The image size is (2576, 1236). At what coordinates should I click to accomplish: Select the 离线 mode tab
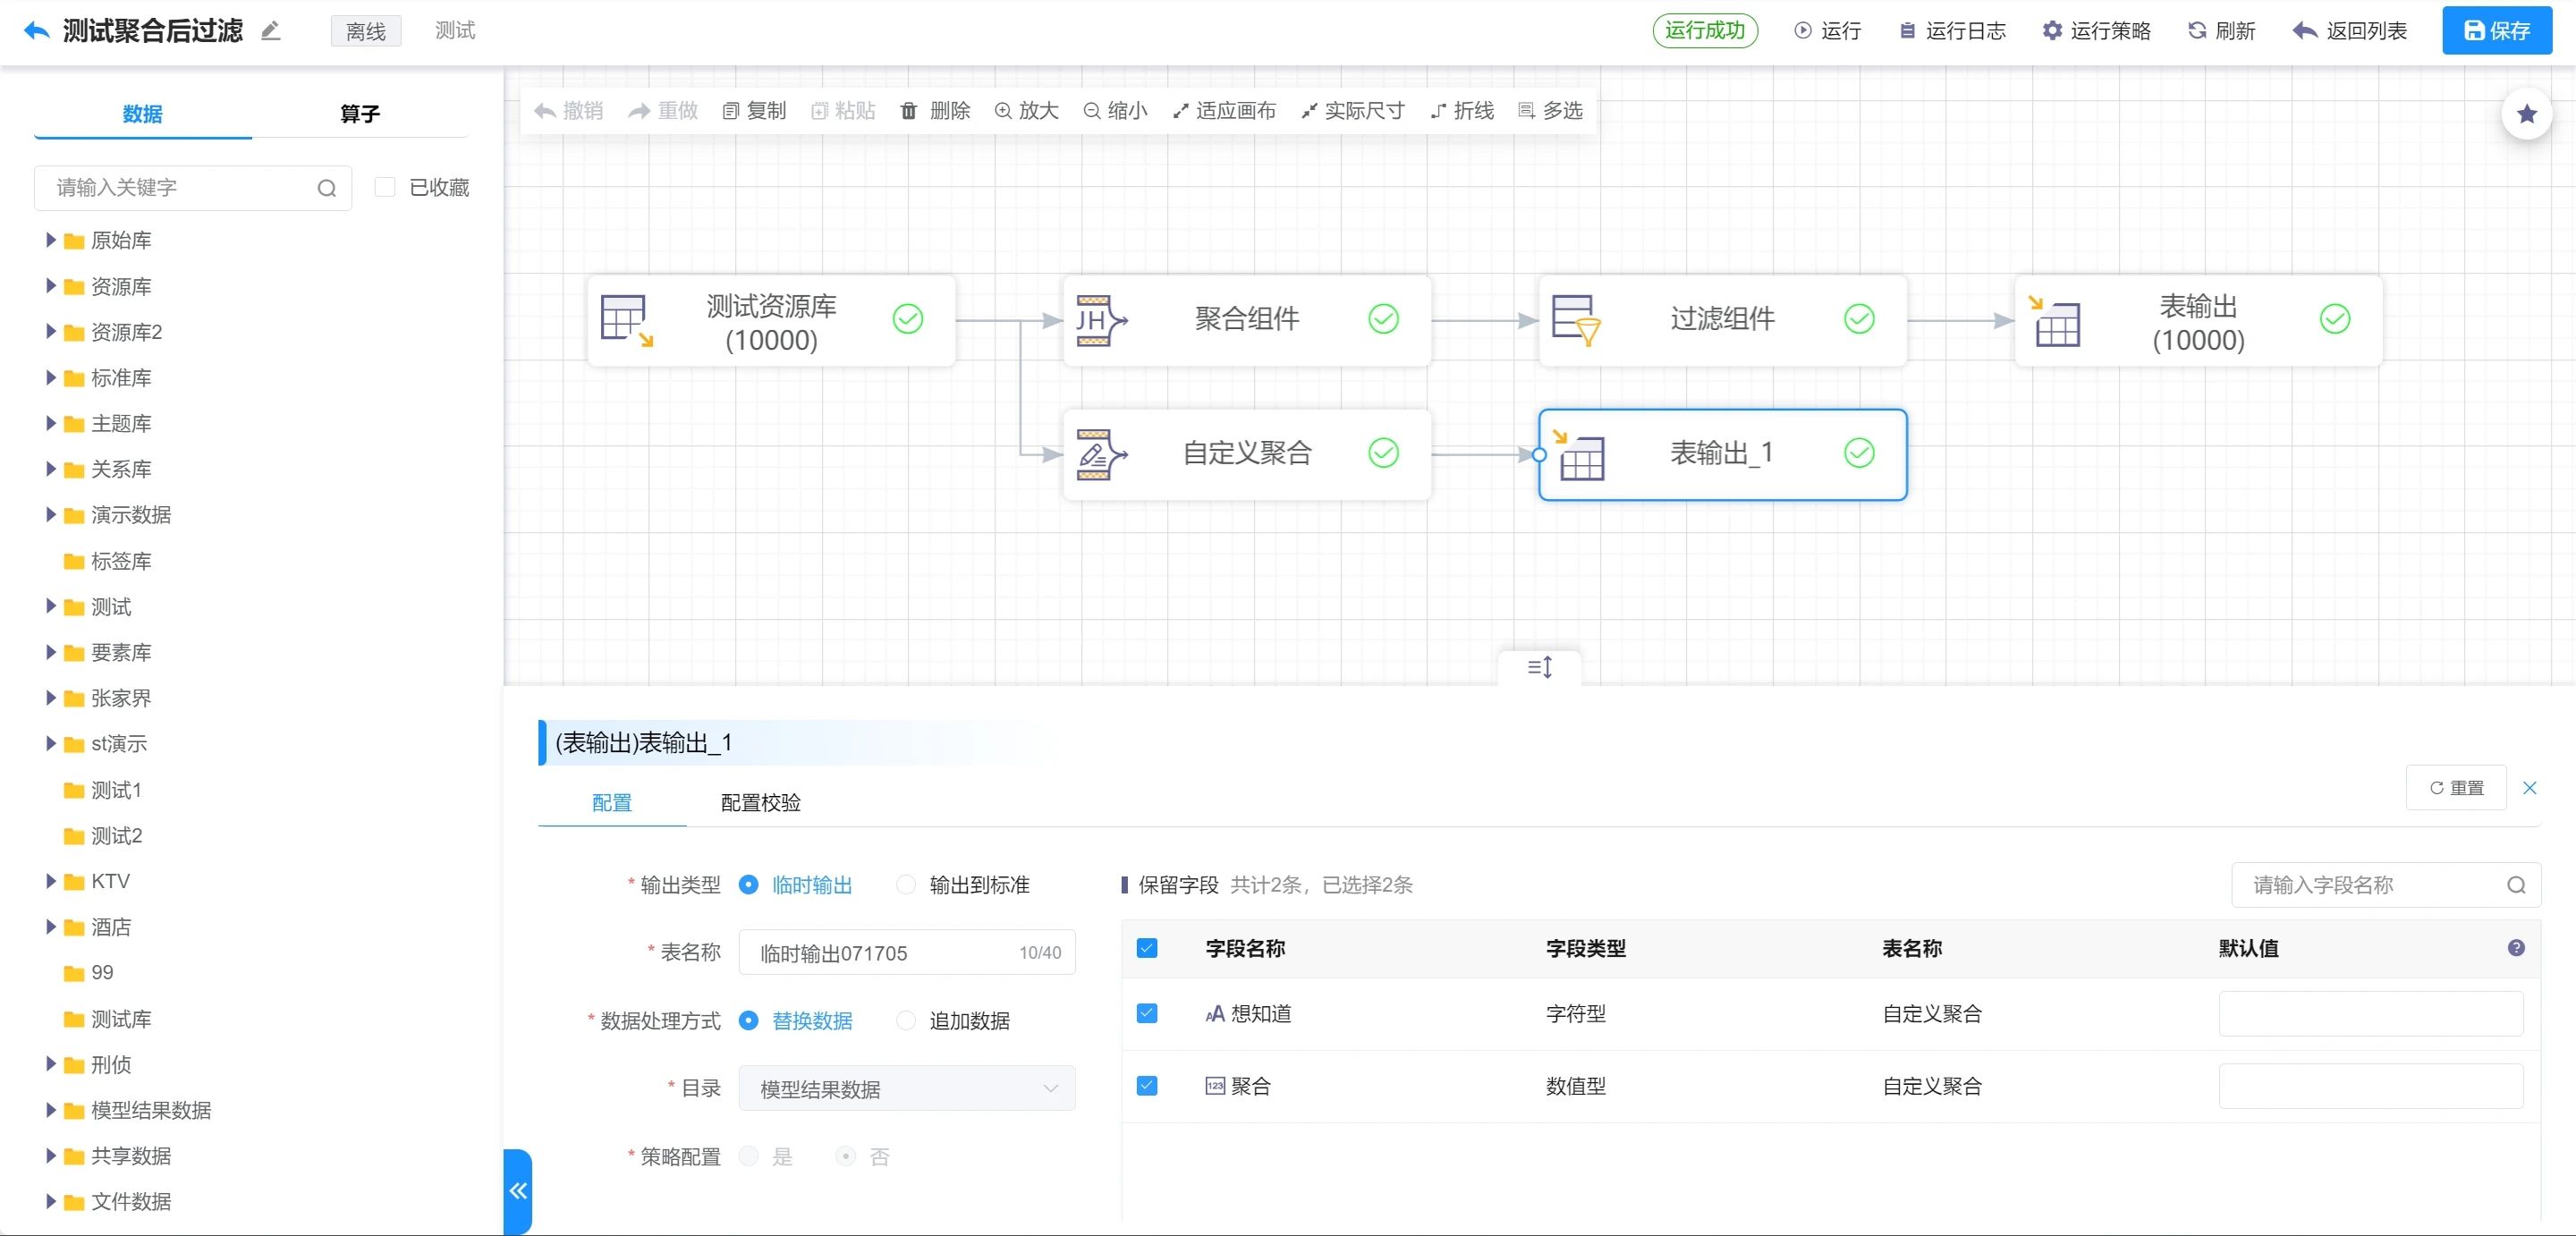coord(366,31)
